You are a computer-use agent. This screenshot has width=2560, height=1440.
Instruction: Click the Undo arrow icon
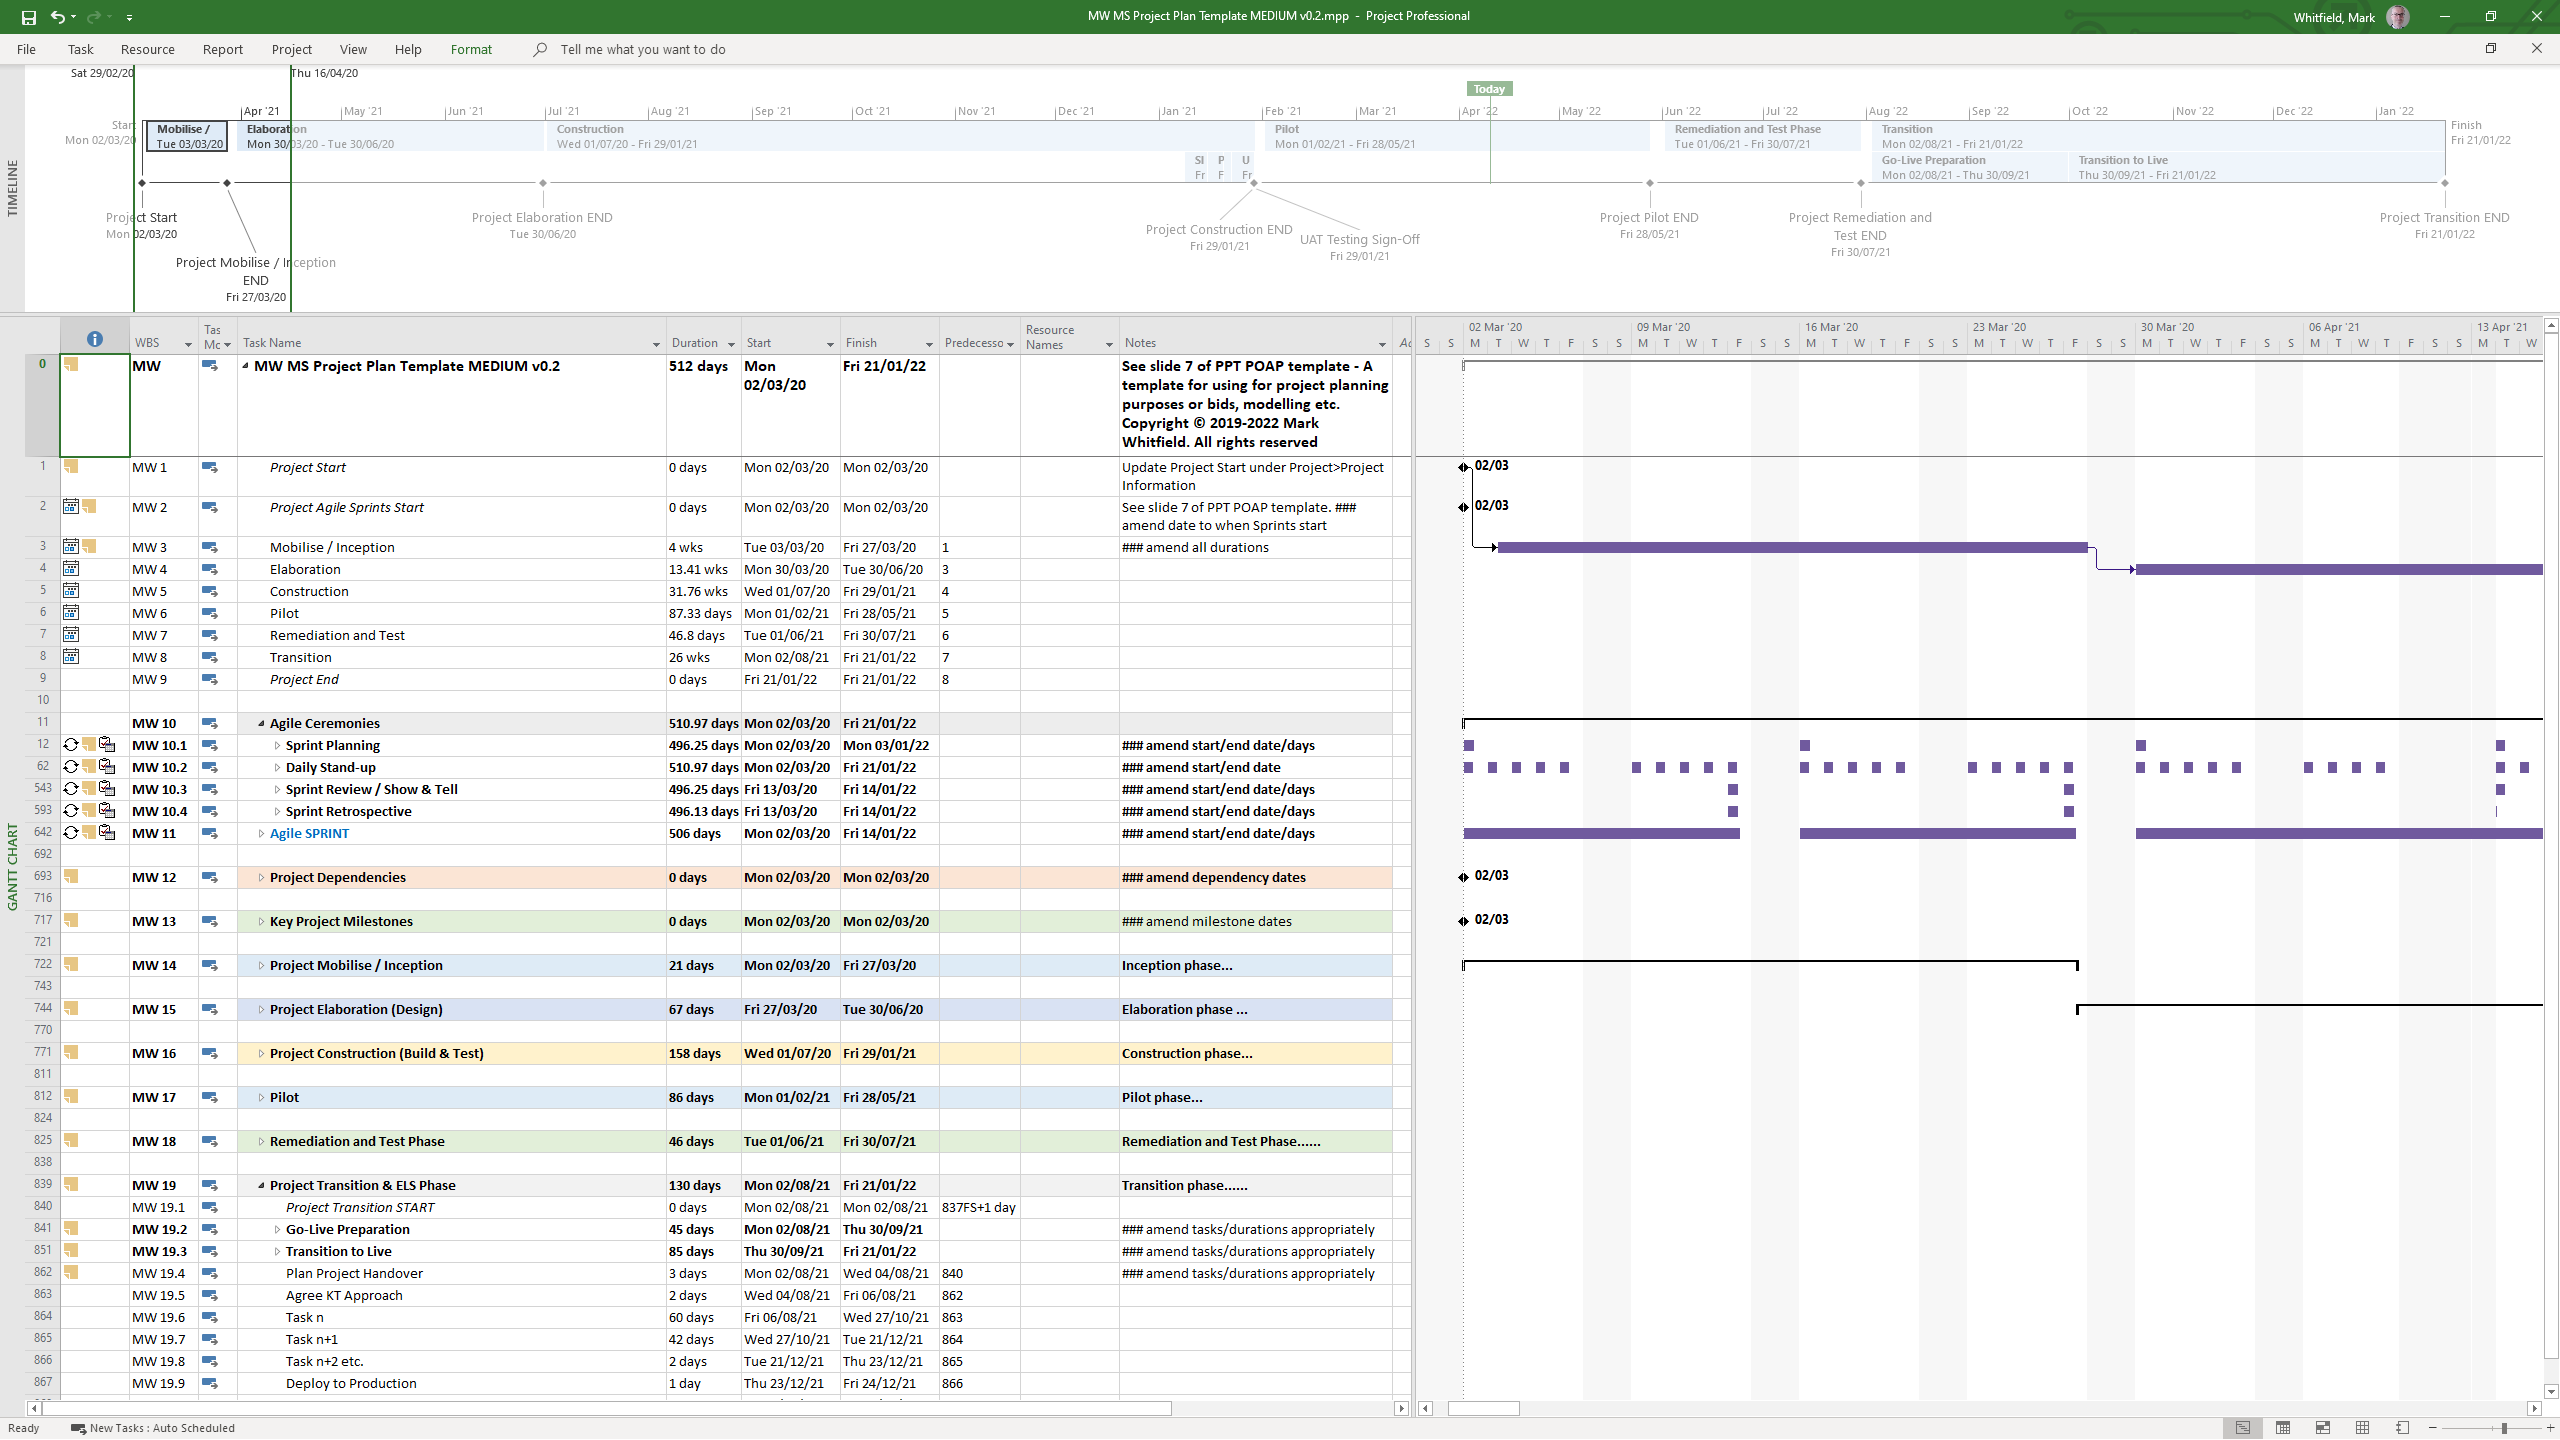coord(58,17)
